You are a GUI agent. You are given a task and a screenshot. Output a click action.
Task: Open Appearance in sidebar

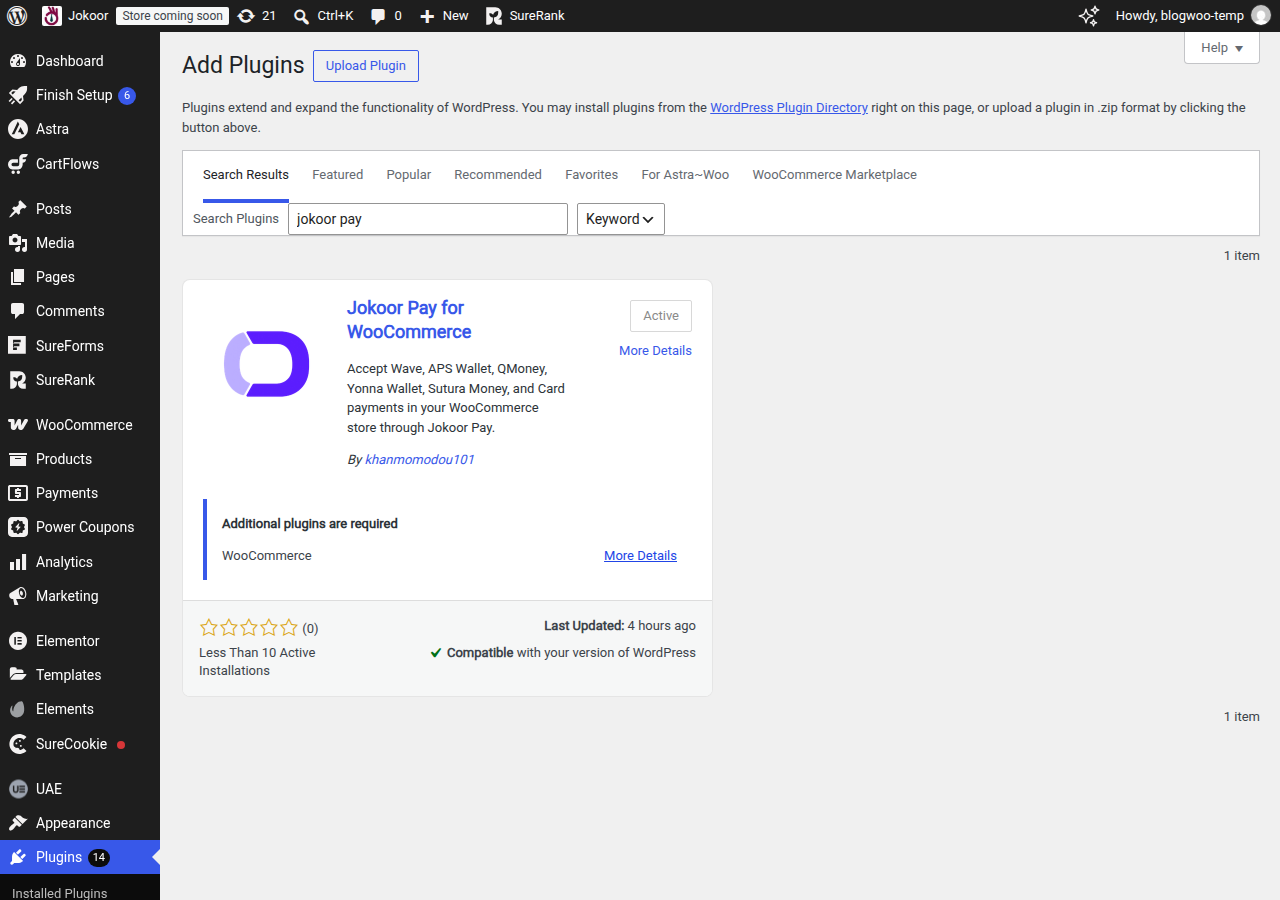pos(80,823)
